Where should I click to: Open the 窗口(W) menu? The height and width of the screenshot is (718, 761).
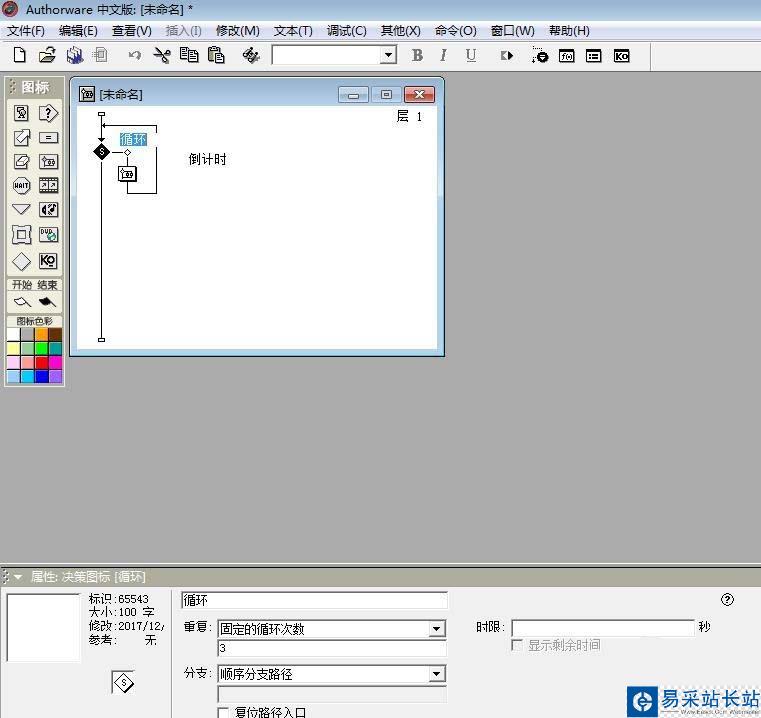click(x=512, y=31)
